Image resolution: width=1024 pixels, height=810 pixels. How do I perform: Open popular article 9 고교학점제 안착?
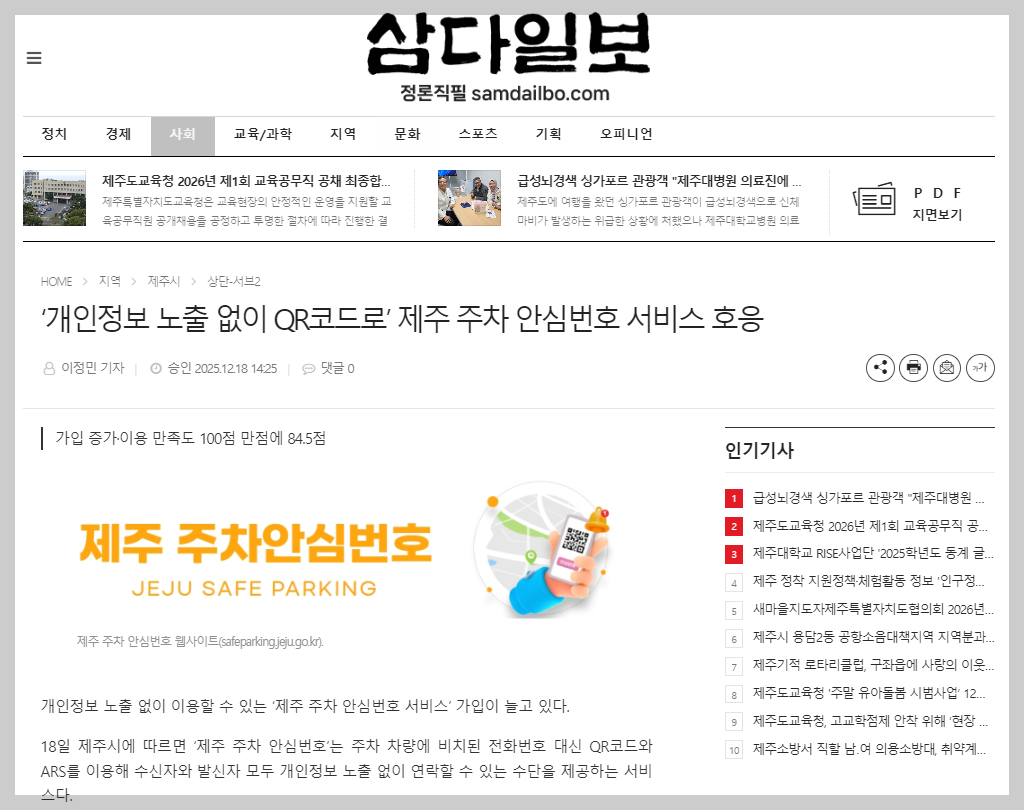(x=871, y=721)
